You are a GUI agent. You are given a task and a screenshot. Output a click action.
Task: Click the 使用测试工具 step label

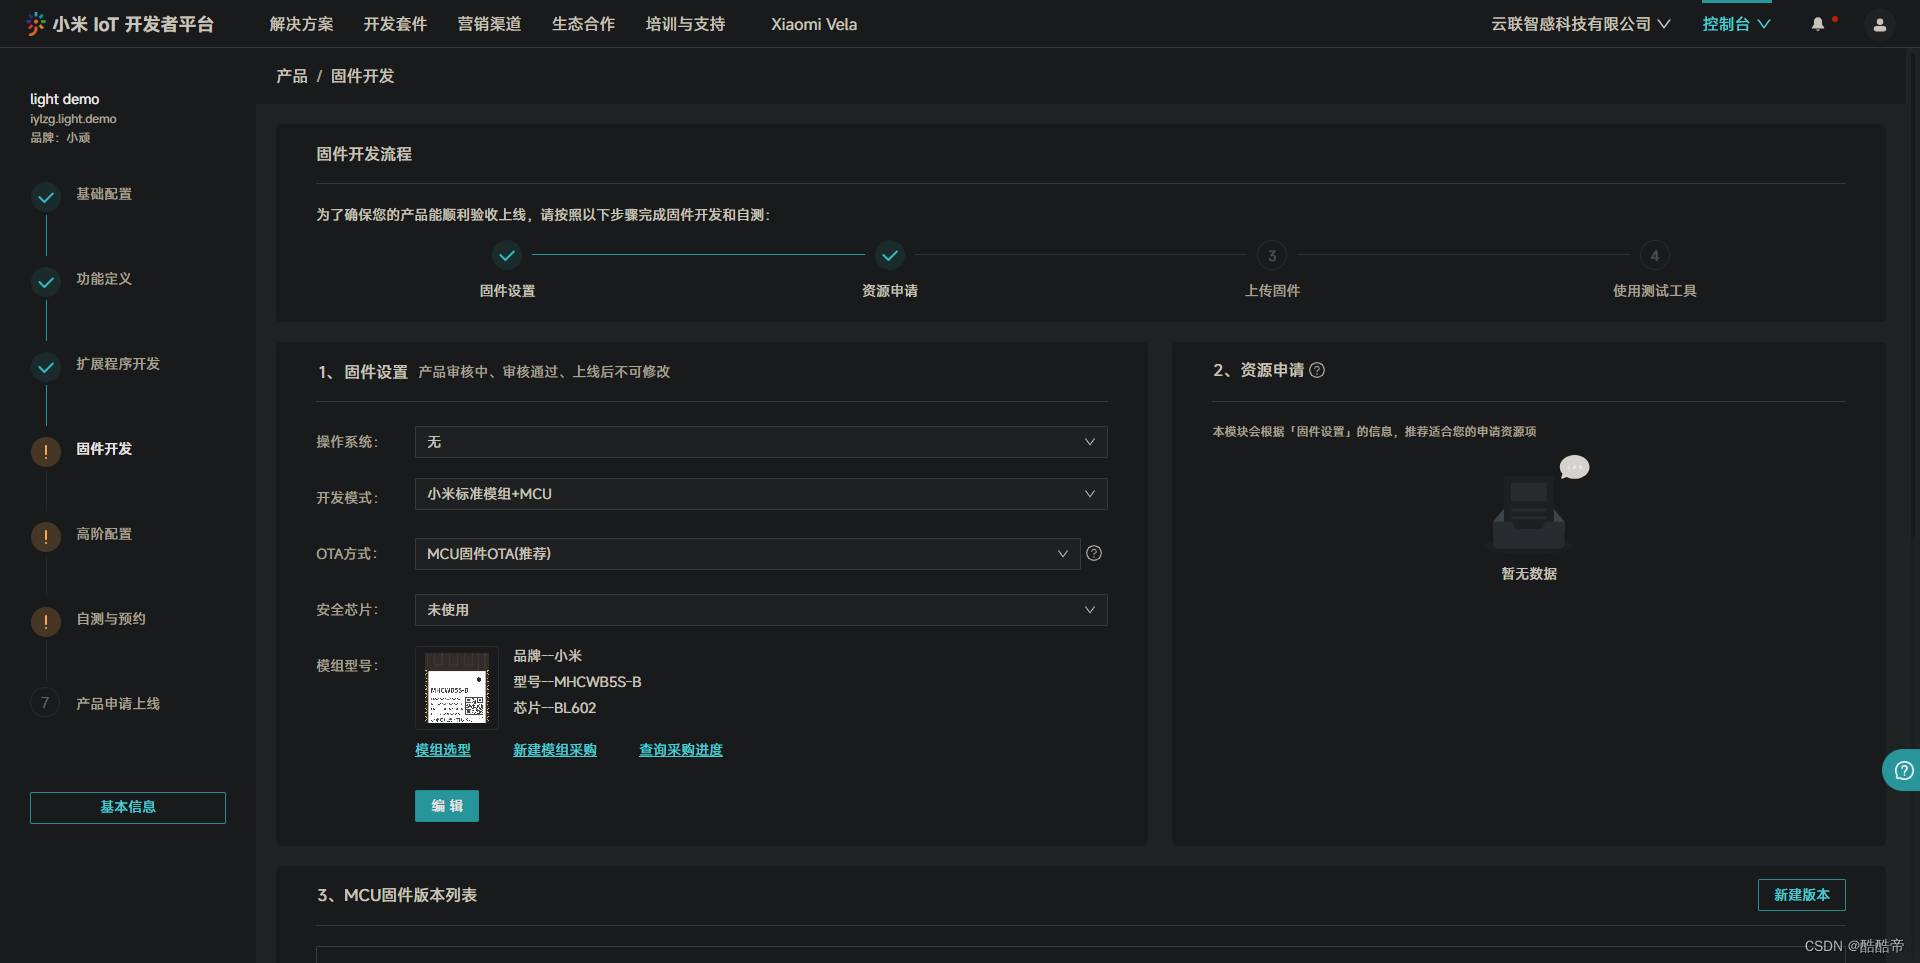click(x=1655, y=291)
